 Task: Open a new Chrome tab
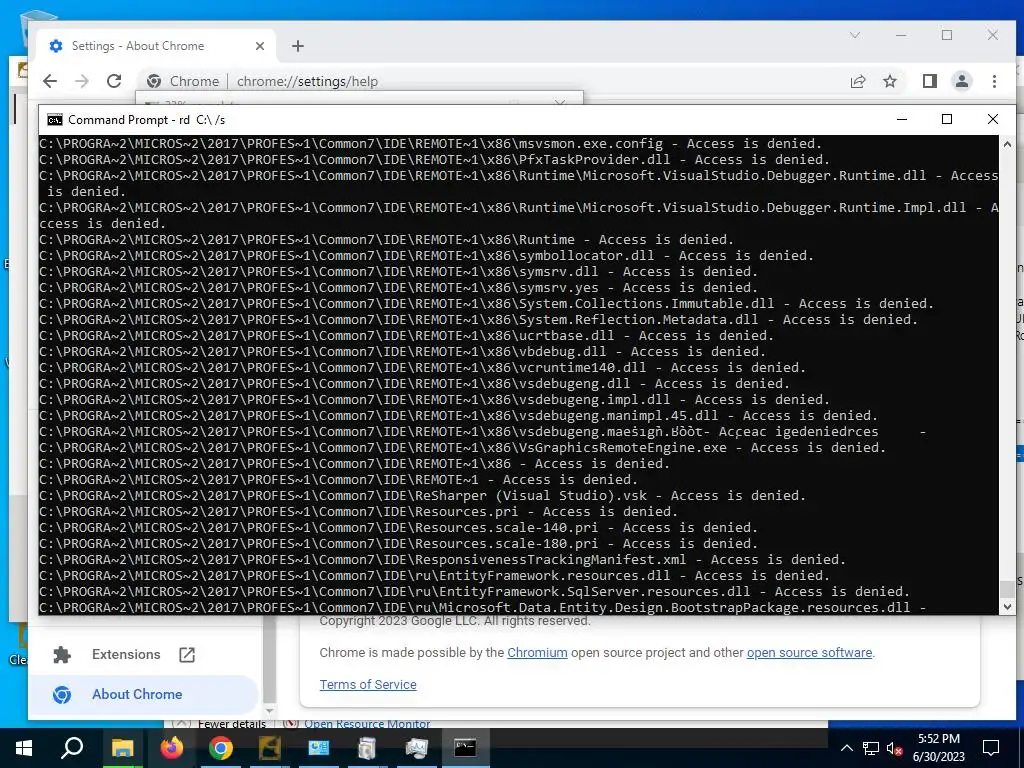(298, 46)
